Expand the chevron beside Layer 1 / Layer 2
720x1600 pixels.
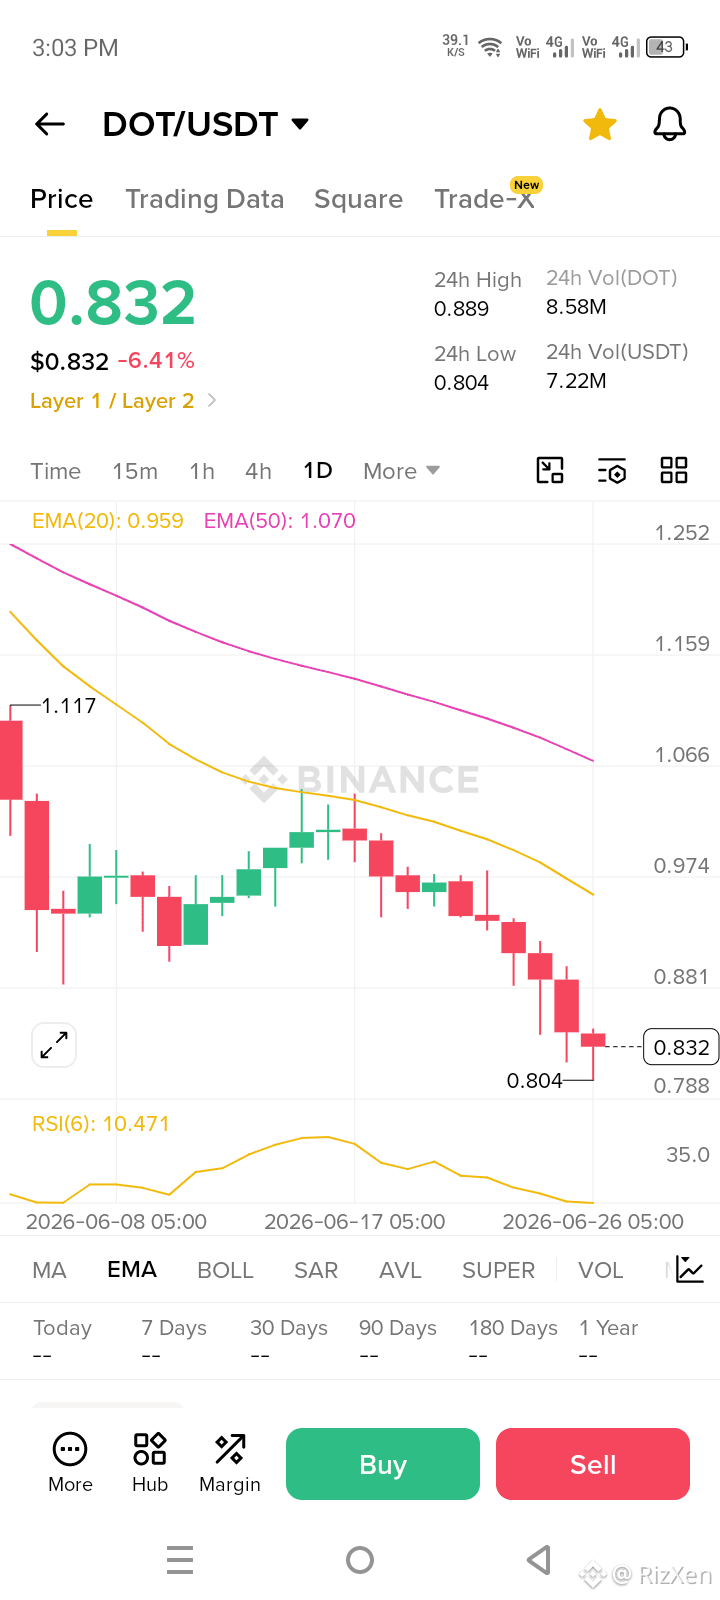[211, 400]
